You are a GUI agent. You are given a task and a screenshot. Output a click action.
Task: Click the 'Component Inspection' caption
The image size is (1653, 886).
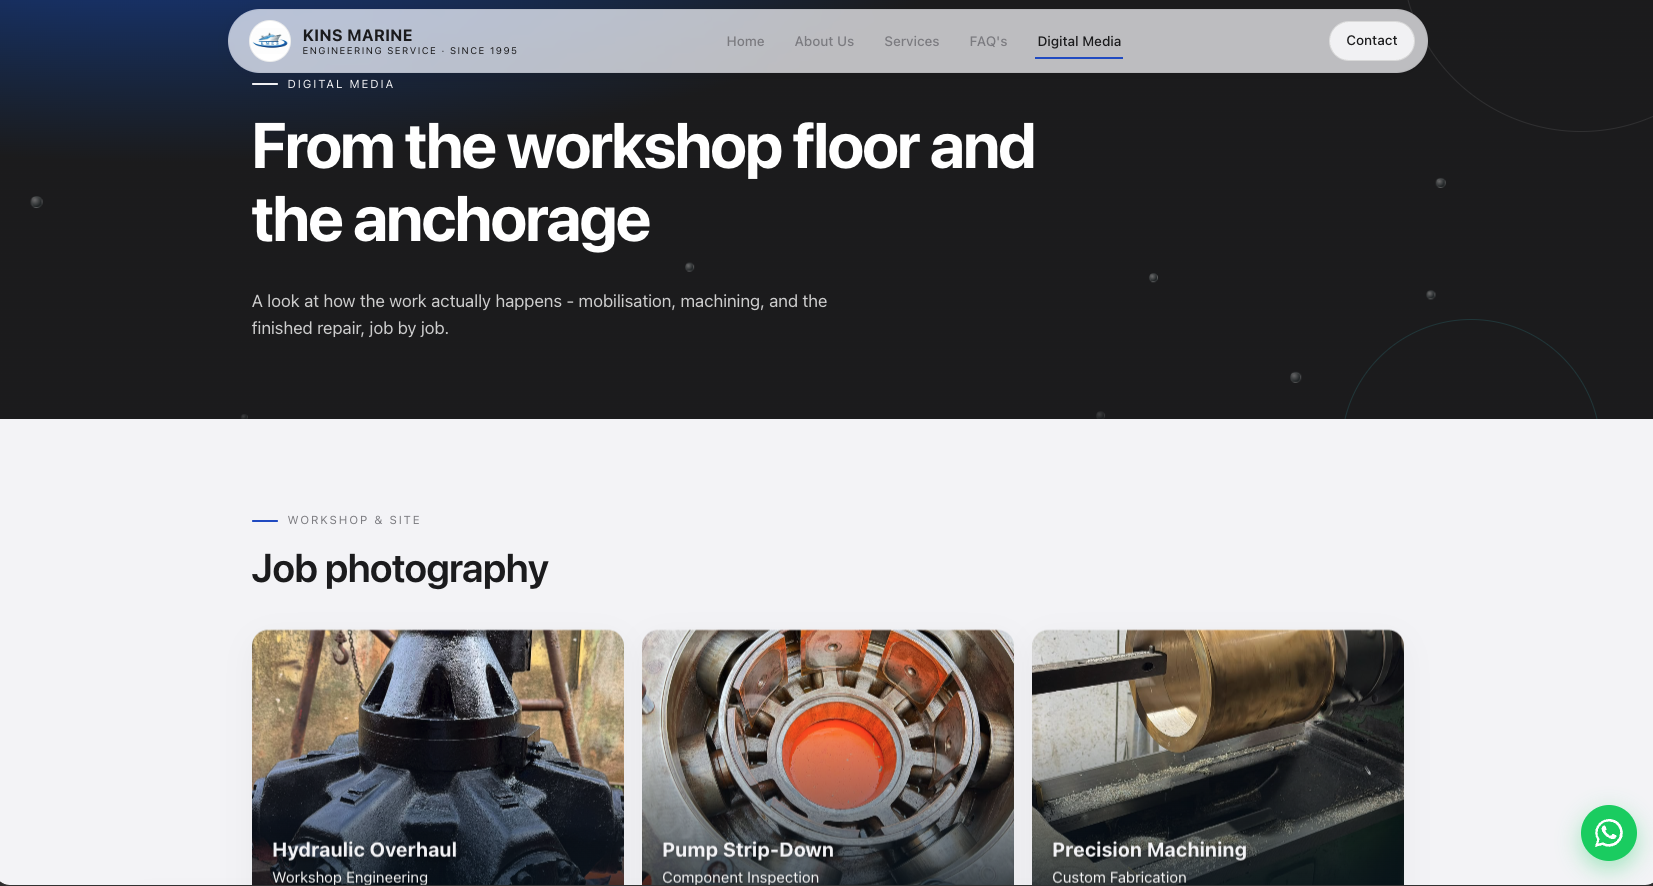coord(740,877)
